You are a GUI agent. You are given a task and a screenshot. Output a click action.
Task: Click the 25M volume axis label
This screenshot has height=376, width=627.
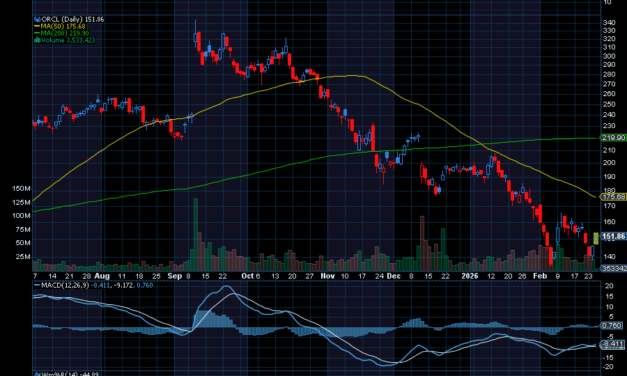[23, 256]
